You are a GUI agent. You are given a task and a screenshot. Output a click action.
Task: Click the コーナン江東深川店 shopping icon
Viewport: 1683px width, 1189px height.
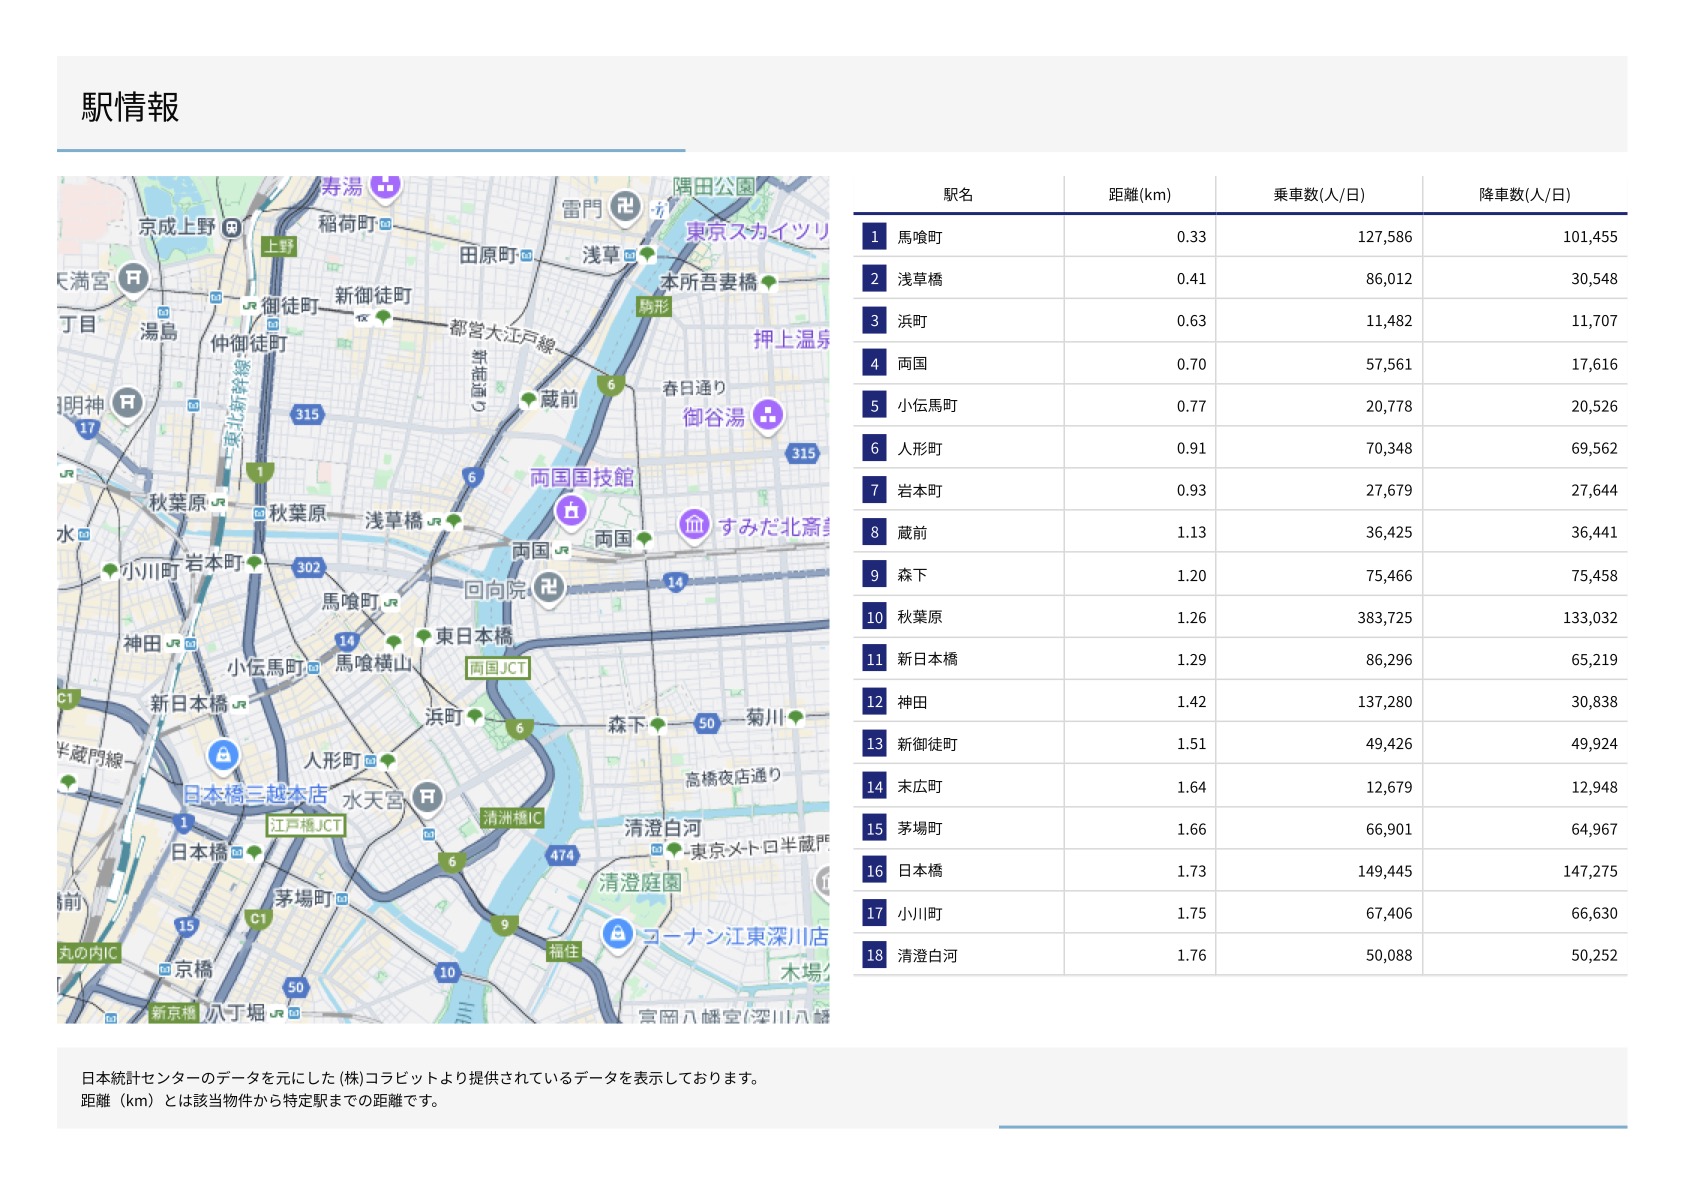(617, 934)
